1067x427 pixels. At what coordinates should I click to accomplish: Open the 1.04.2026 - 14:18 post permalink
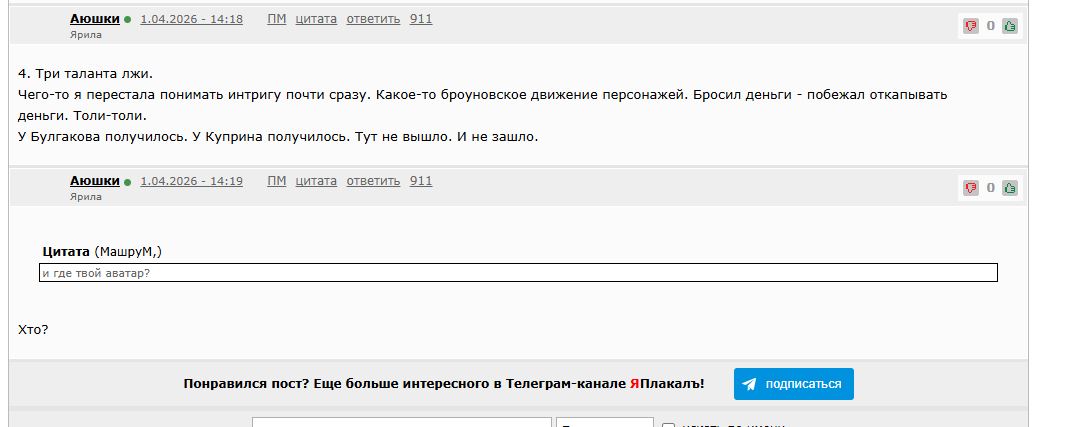[191, 19]
